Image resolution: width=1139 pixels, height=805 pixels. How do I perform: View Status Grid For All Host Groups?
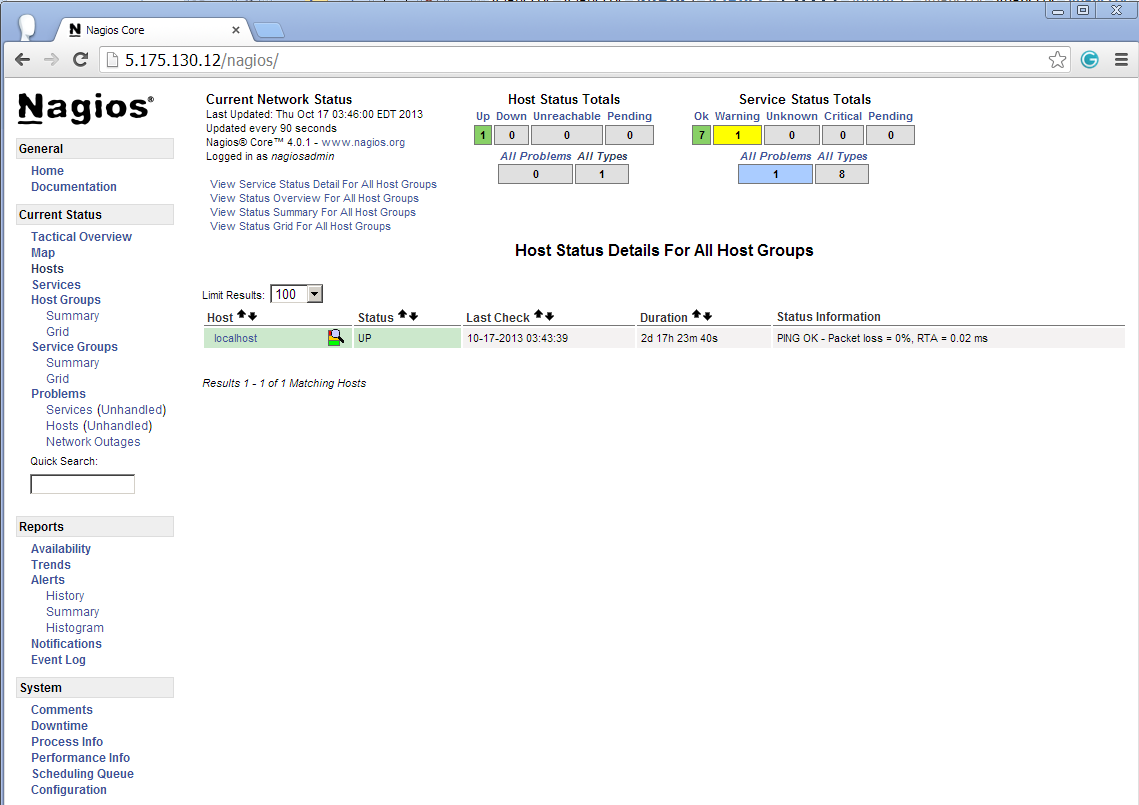click(300, 227)
